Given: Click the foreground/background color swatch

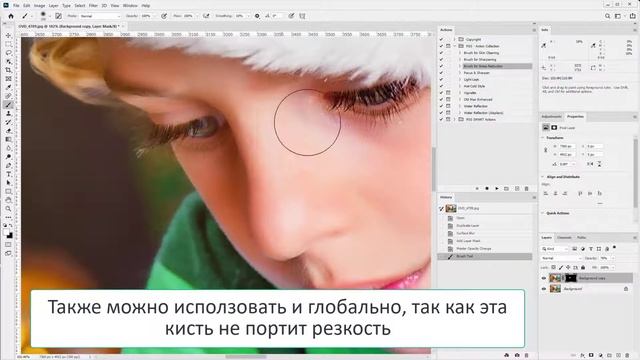Looking at the screenshot, I should coord(8,234).
